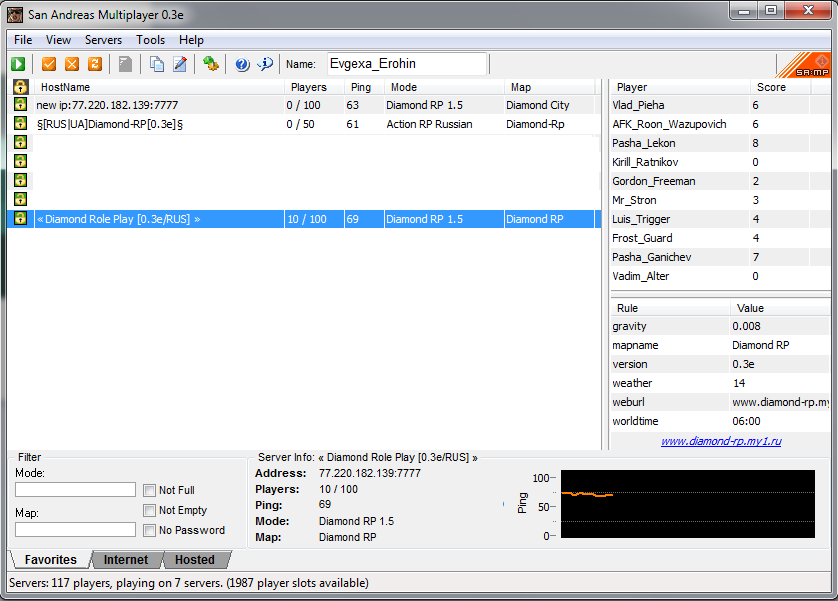Screen dimensions: 838x601
Task: Click the mapname rule row
Action: (x=720, y=345)
